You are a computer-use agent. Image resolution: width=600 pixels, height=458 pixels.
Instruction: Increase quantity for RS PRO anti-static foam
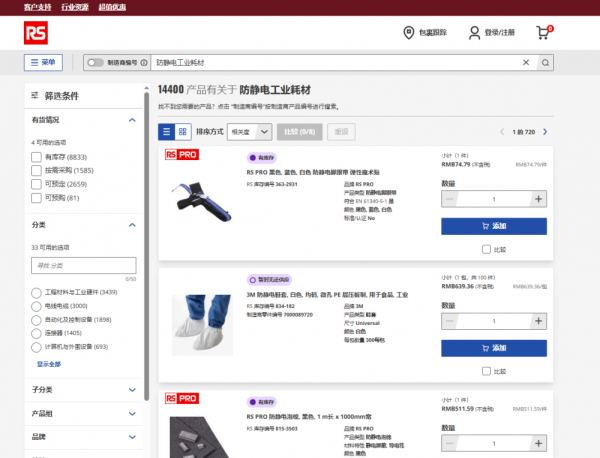538,443
